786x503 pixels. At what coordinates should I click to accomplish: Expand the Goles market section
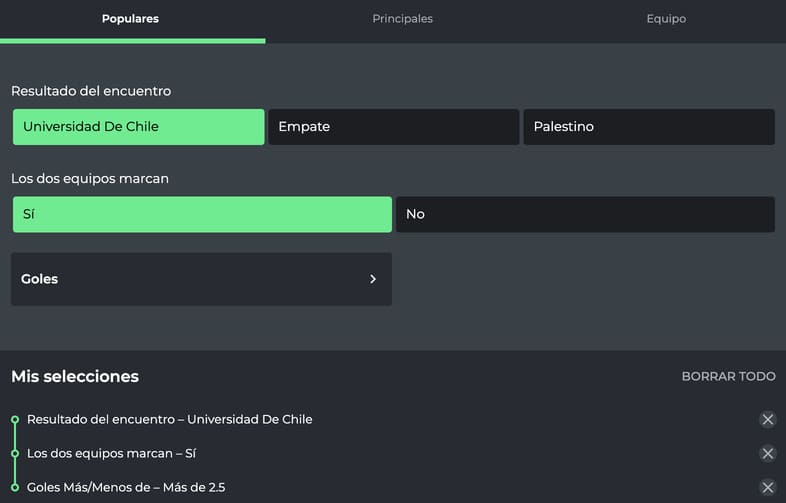pyautogui.click(x=201, y=279)
